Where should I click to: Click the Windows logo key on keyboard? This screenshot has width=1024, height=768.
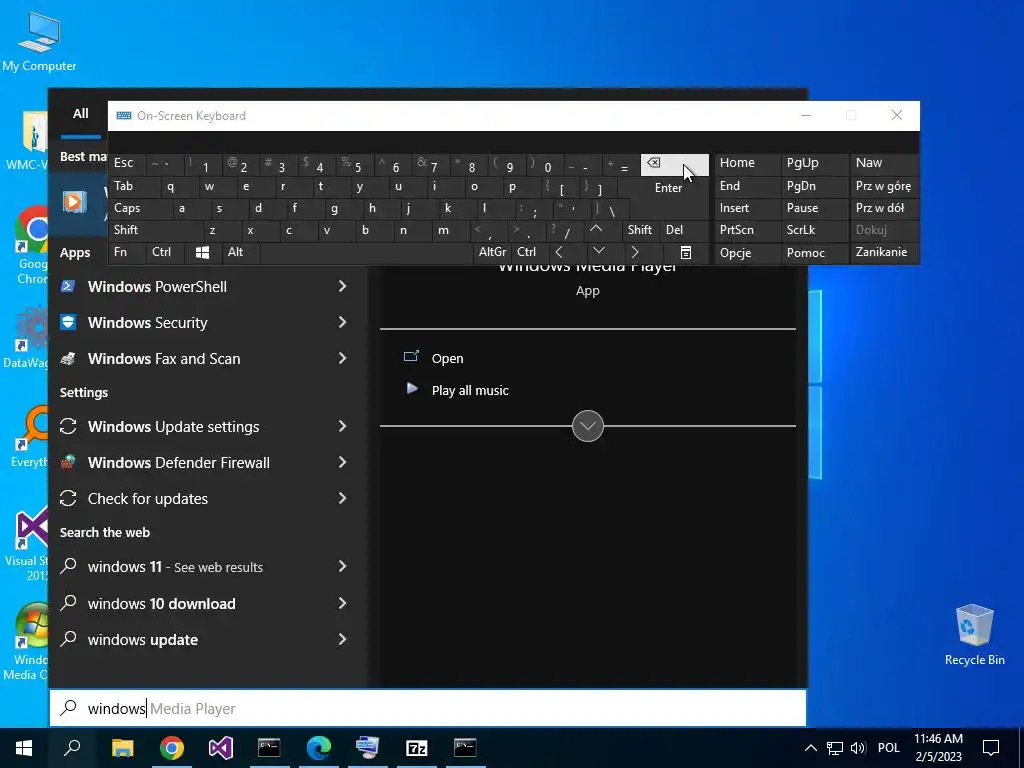pyautogui.click(x=202, y=253)
